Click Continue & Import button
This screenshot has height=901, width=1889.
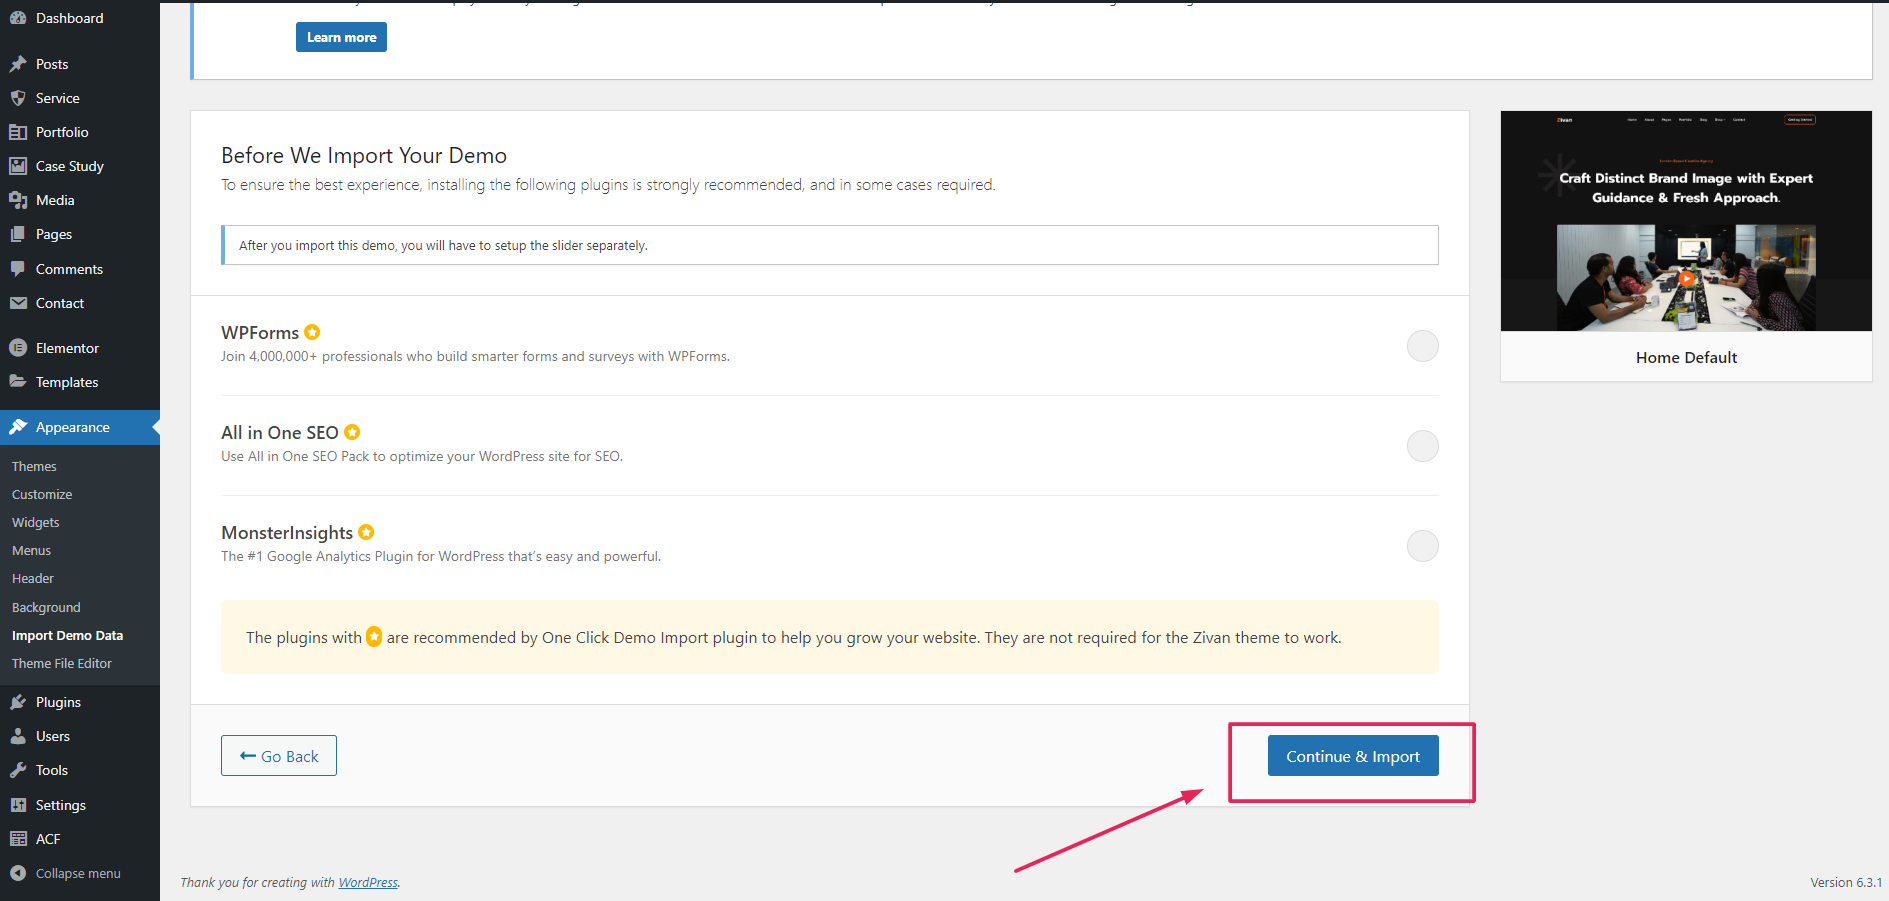1353,756
